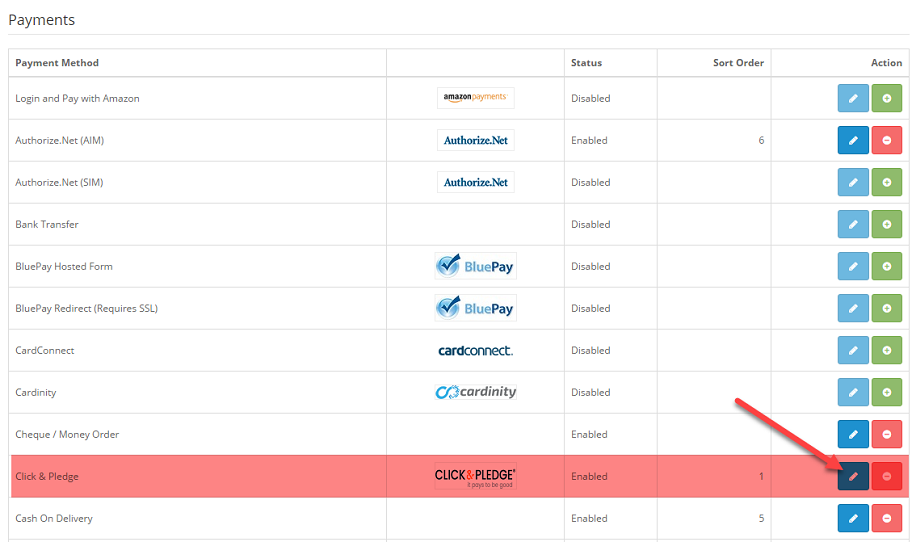
Task: Click Disabled status of CardConnect
Action: (590, 350)
